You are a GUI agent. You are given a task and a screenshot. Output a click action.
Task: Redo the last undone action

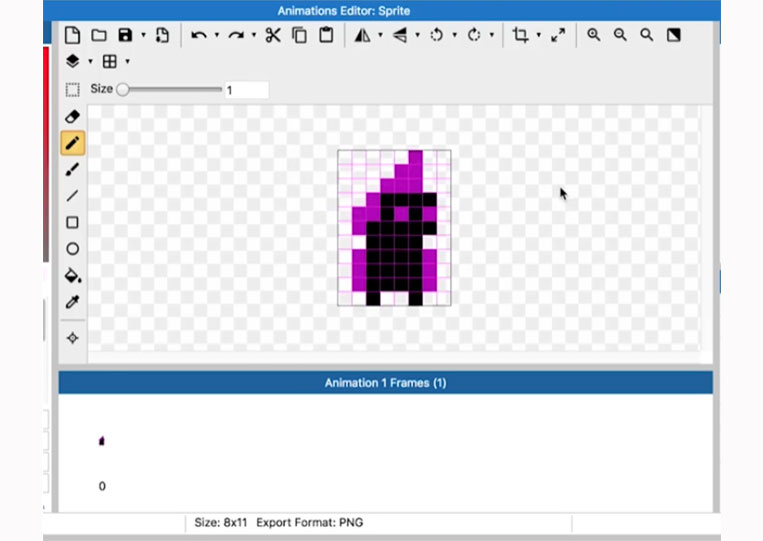point(236,35)
